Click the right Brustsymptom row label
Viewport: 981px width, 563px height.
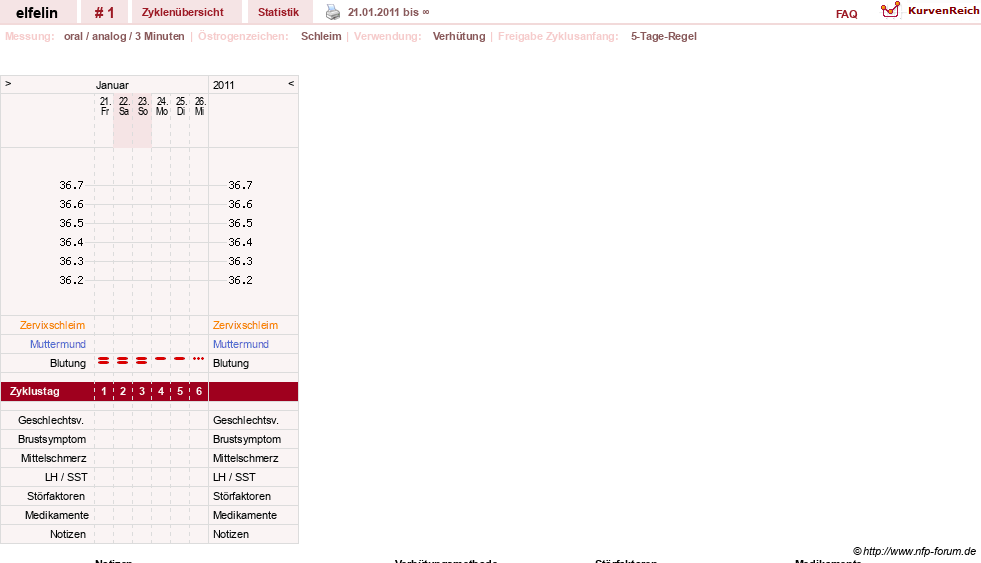(247, 439)
